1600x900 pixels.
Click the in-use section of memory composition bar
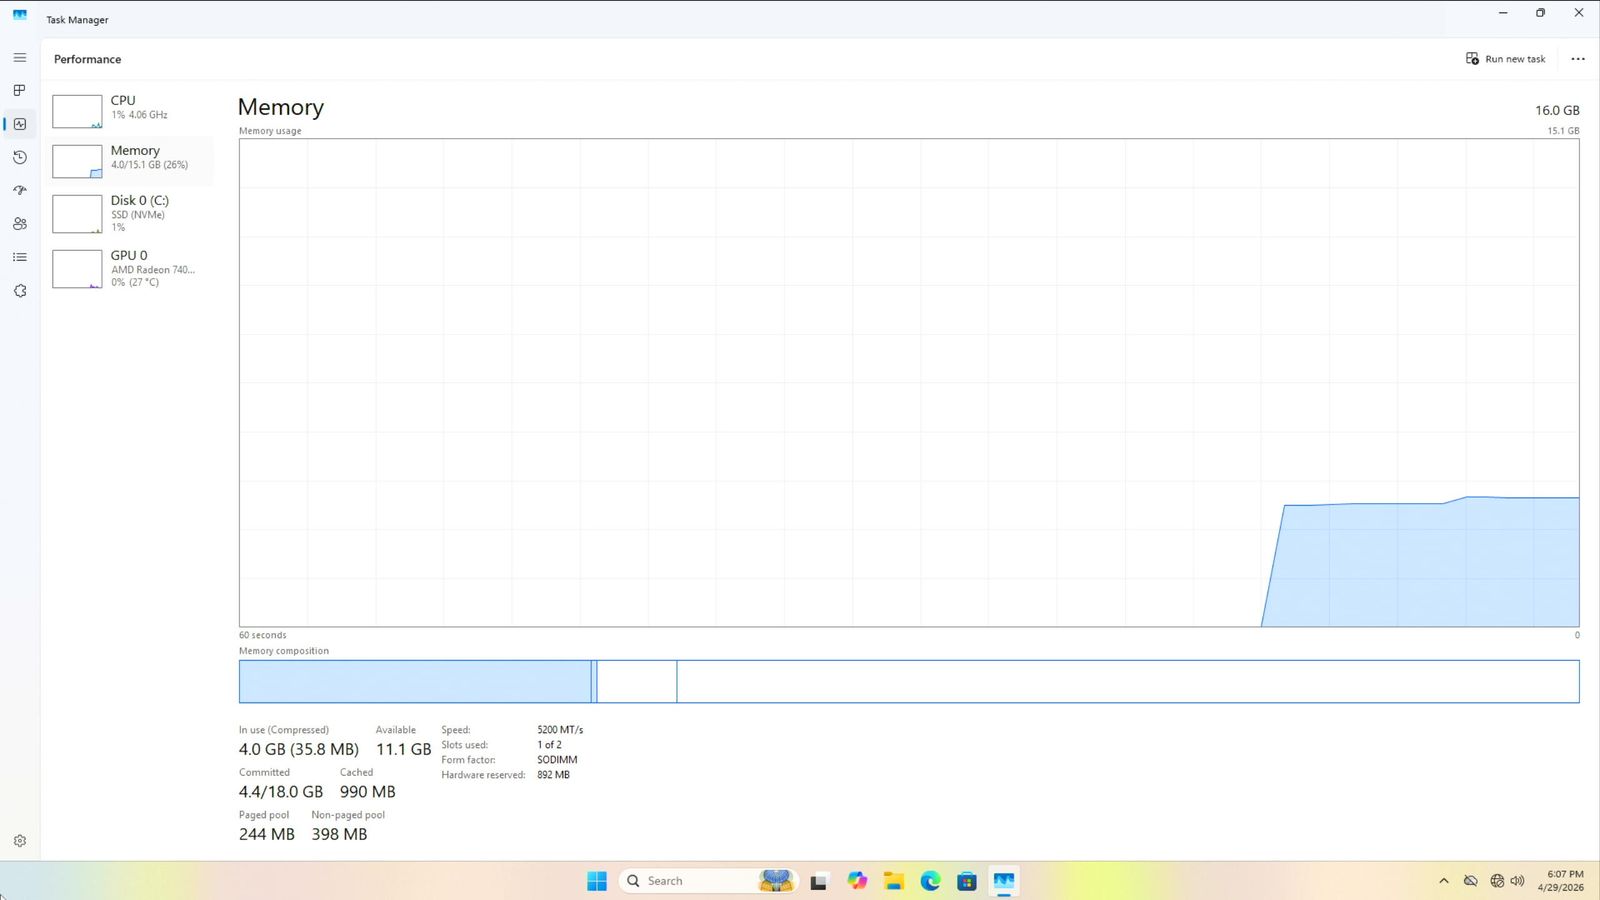click(415, 681)
